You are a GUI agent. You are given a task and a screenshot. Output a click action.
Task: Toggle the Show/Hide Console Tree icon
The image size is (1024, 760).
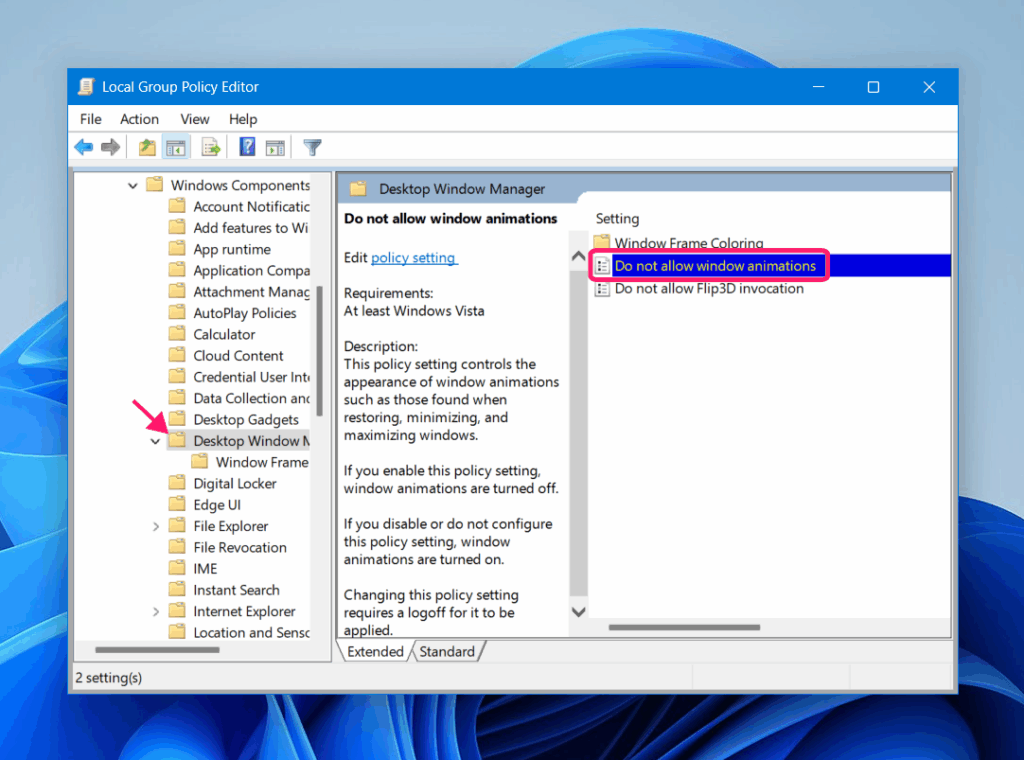tap(176, 148)
